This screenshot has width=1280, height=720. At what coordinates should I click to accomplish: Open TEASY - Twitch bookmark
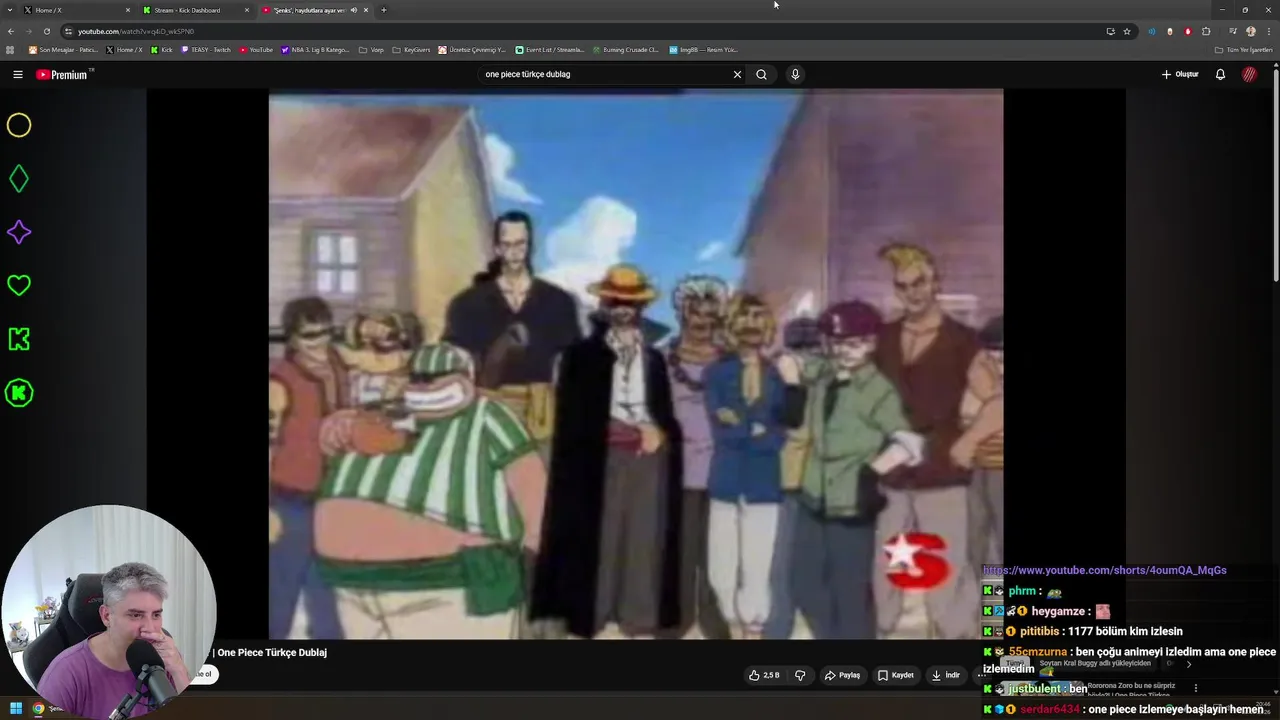(206, 49)
